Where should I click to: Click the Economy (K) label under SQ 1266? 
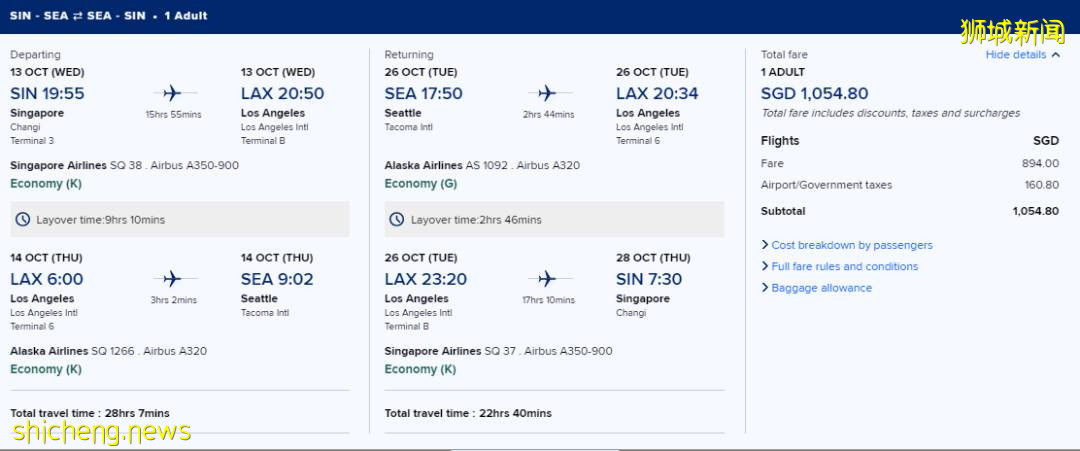pos(46,370)
